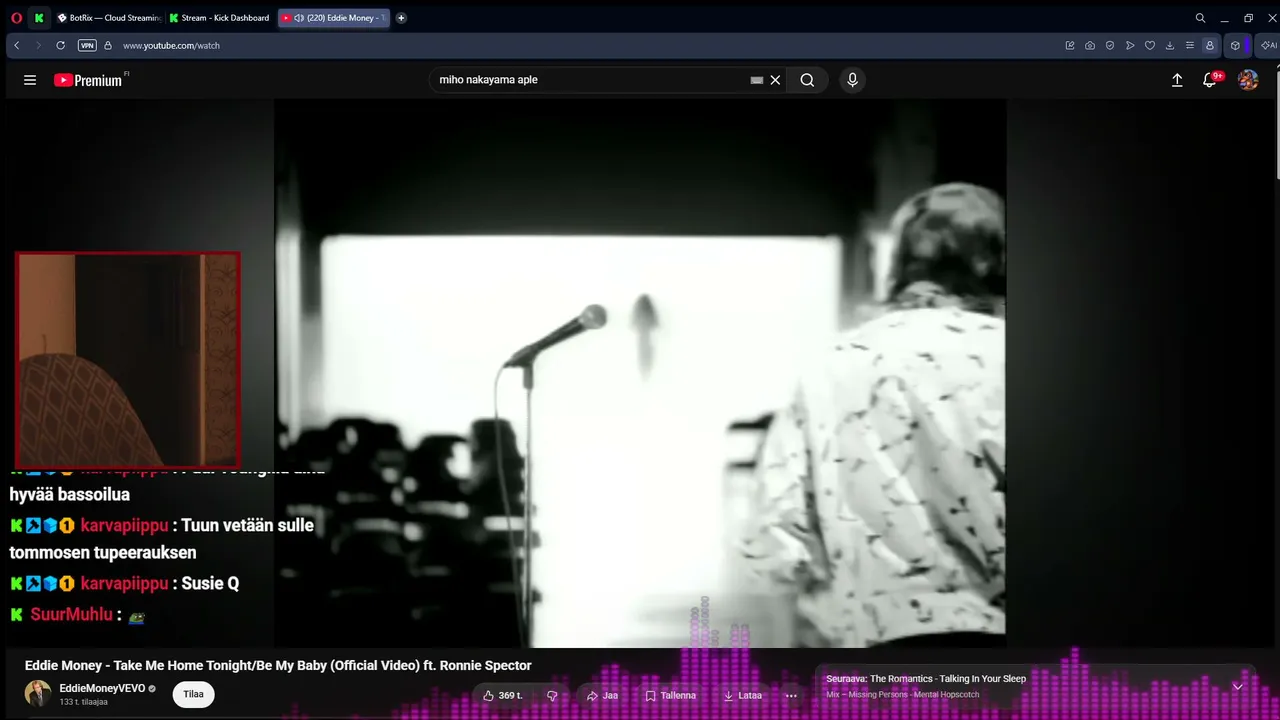The height and width of the screenshot is (720, 1280).
Task: Open the privacy shield settings
Action: point(1110,45)
